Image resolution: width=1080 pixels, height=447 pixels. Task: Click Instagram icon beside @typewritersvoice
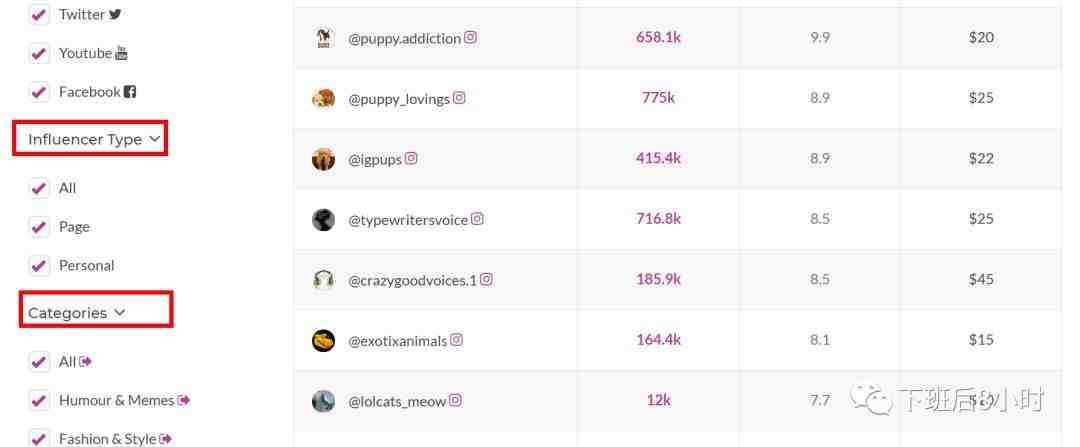pyautogui.click(x=477, y=219)
